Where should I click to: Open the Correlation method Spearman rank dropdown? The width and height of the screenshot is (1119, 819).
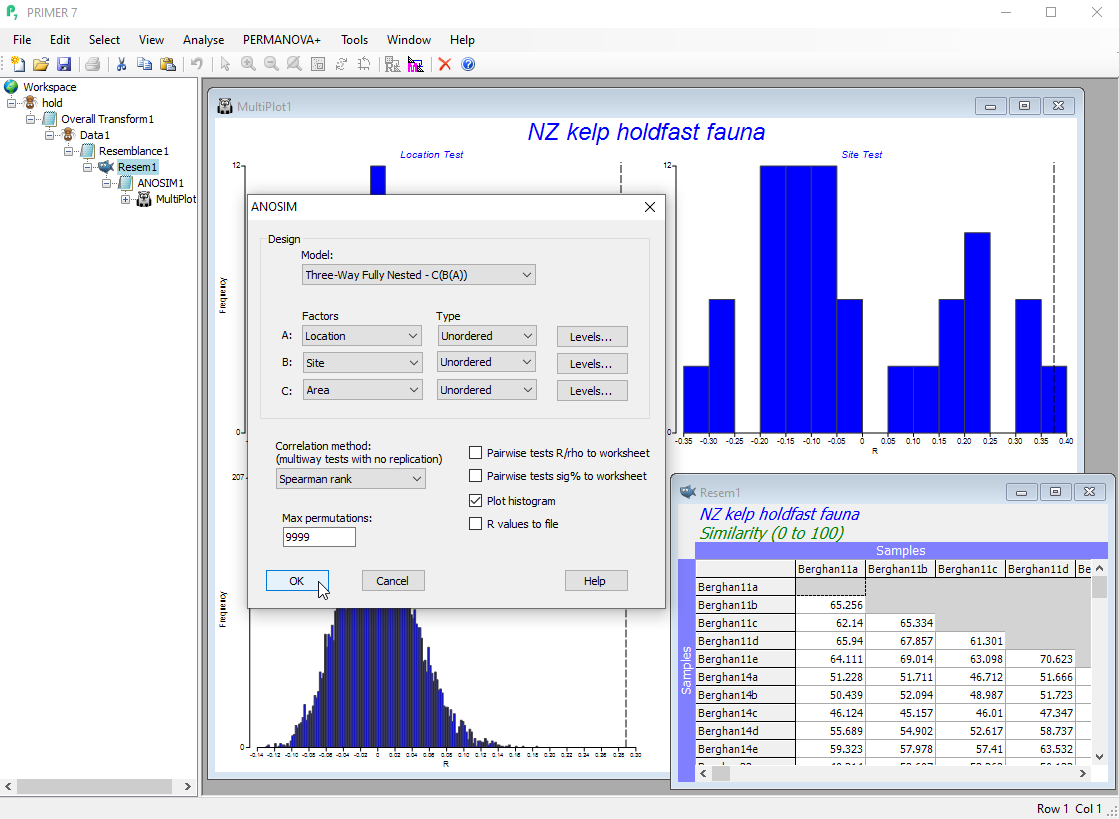(350, 479)
